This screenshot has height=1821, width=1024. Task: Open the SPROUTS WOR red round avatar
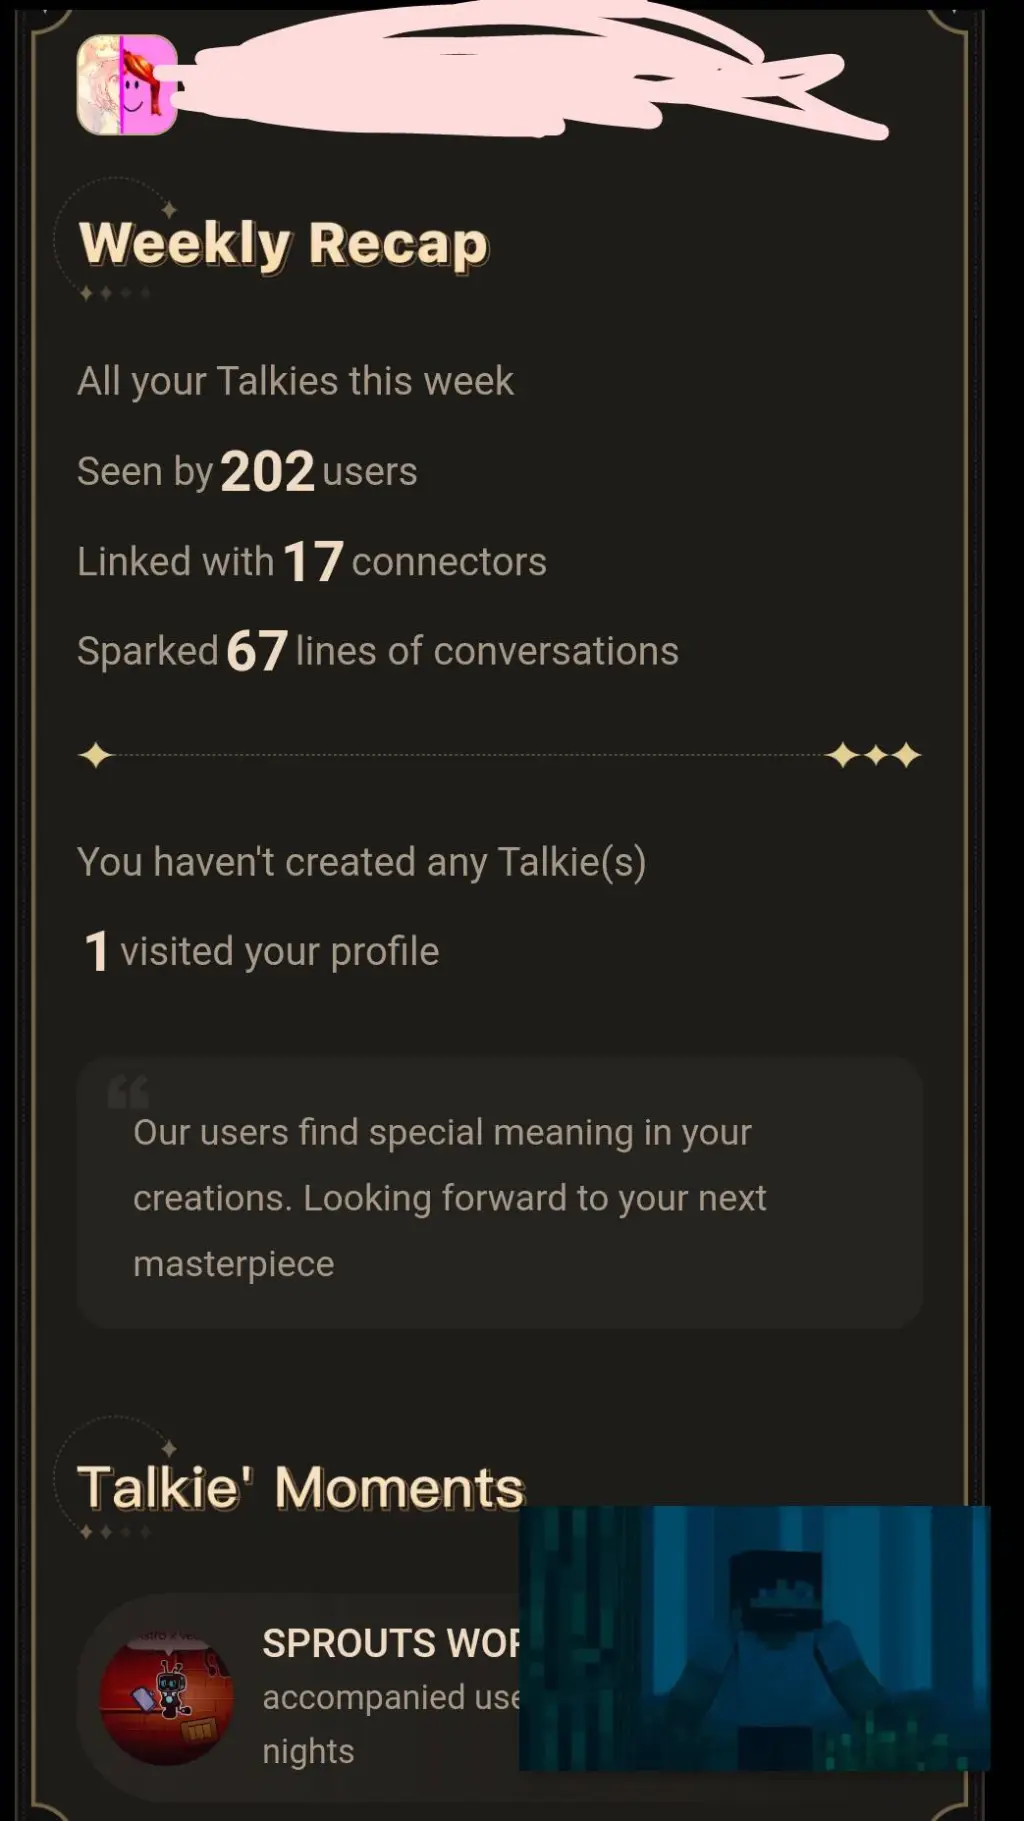(166, 1698)
